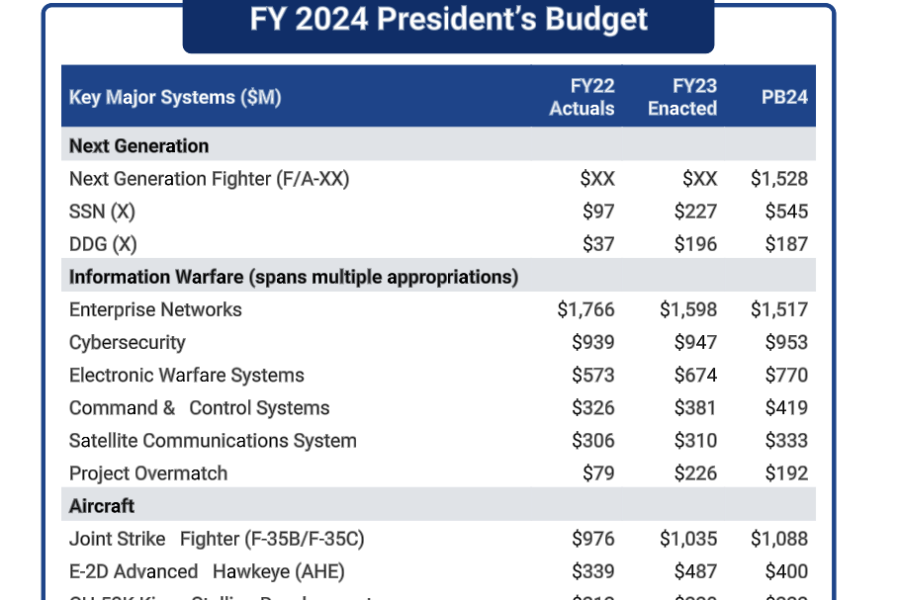Click the Next Generation Fighter (F/A-XX) row label
Viewport: 900px width, 600px height.
point(209,179)
